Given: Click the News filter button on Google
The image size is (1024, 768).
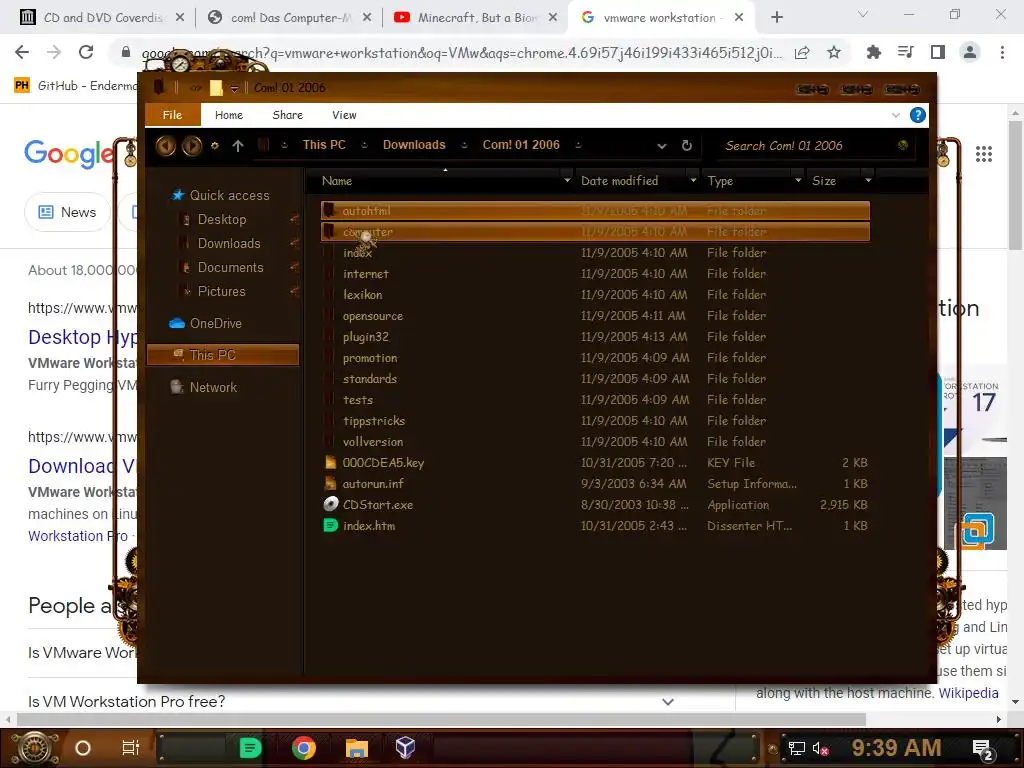Looking at the screenshot, I should pos(68,212).
